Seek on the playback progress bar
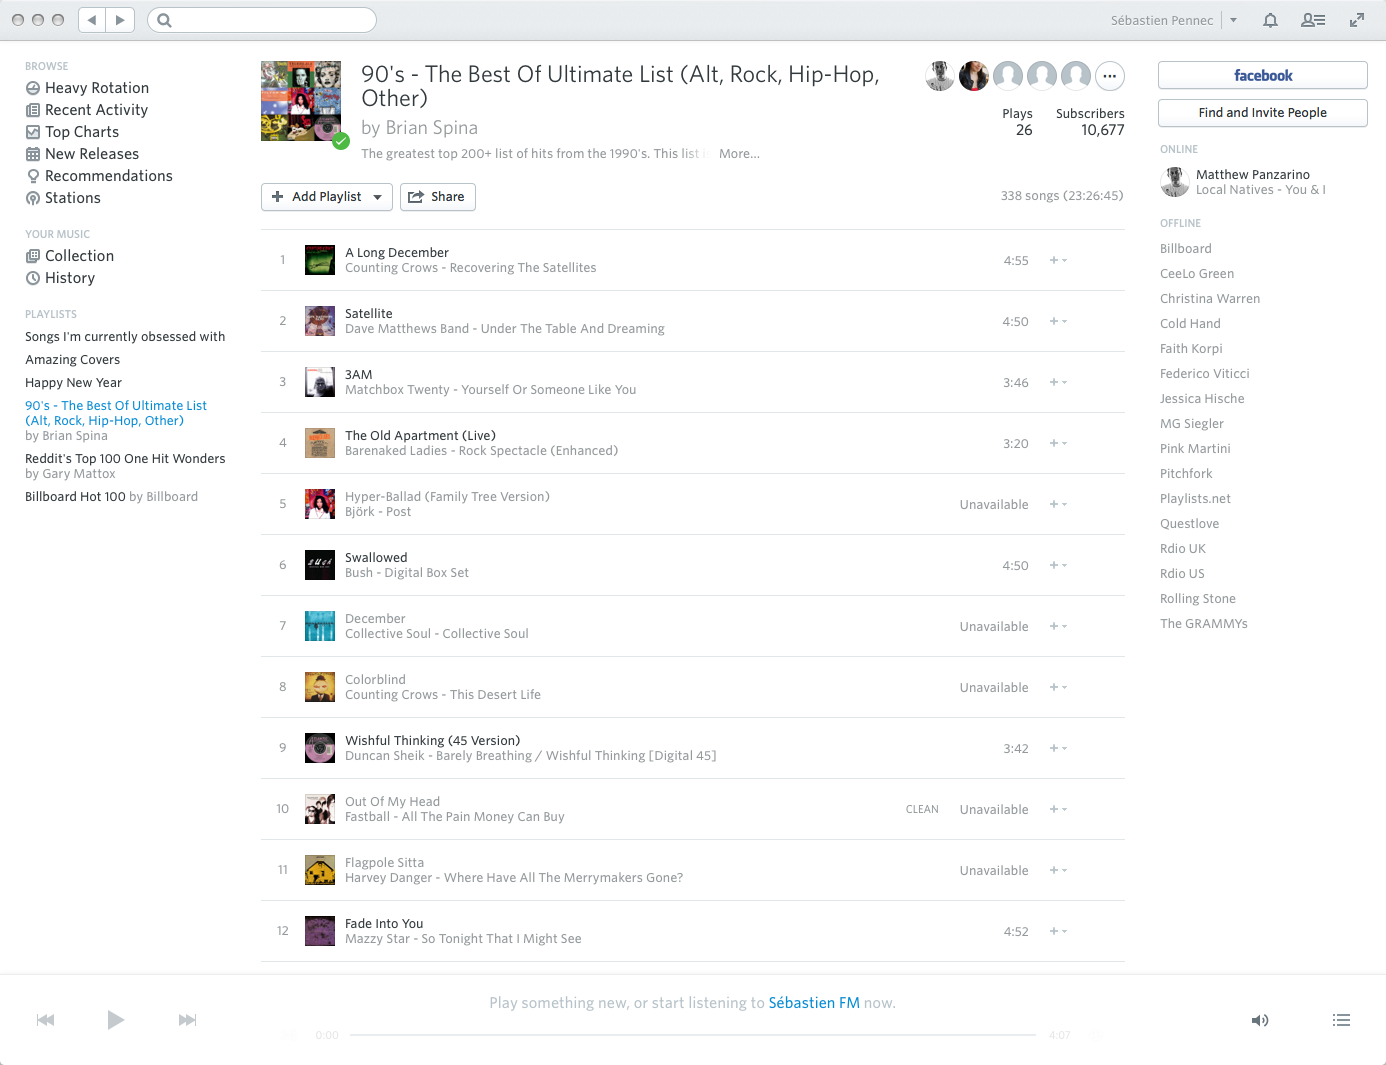 (x=693, y=1035)
